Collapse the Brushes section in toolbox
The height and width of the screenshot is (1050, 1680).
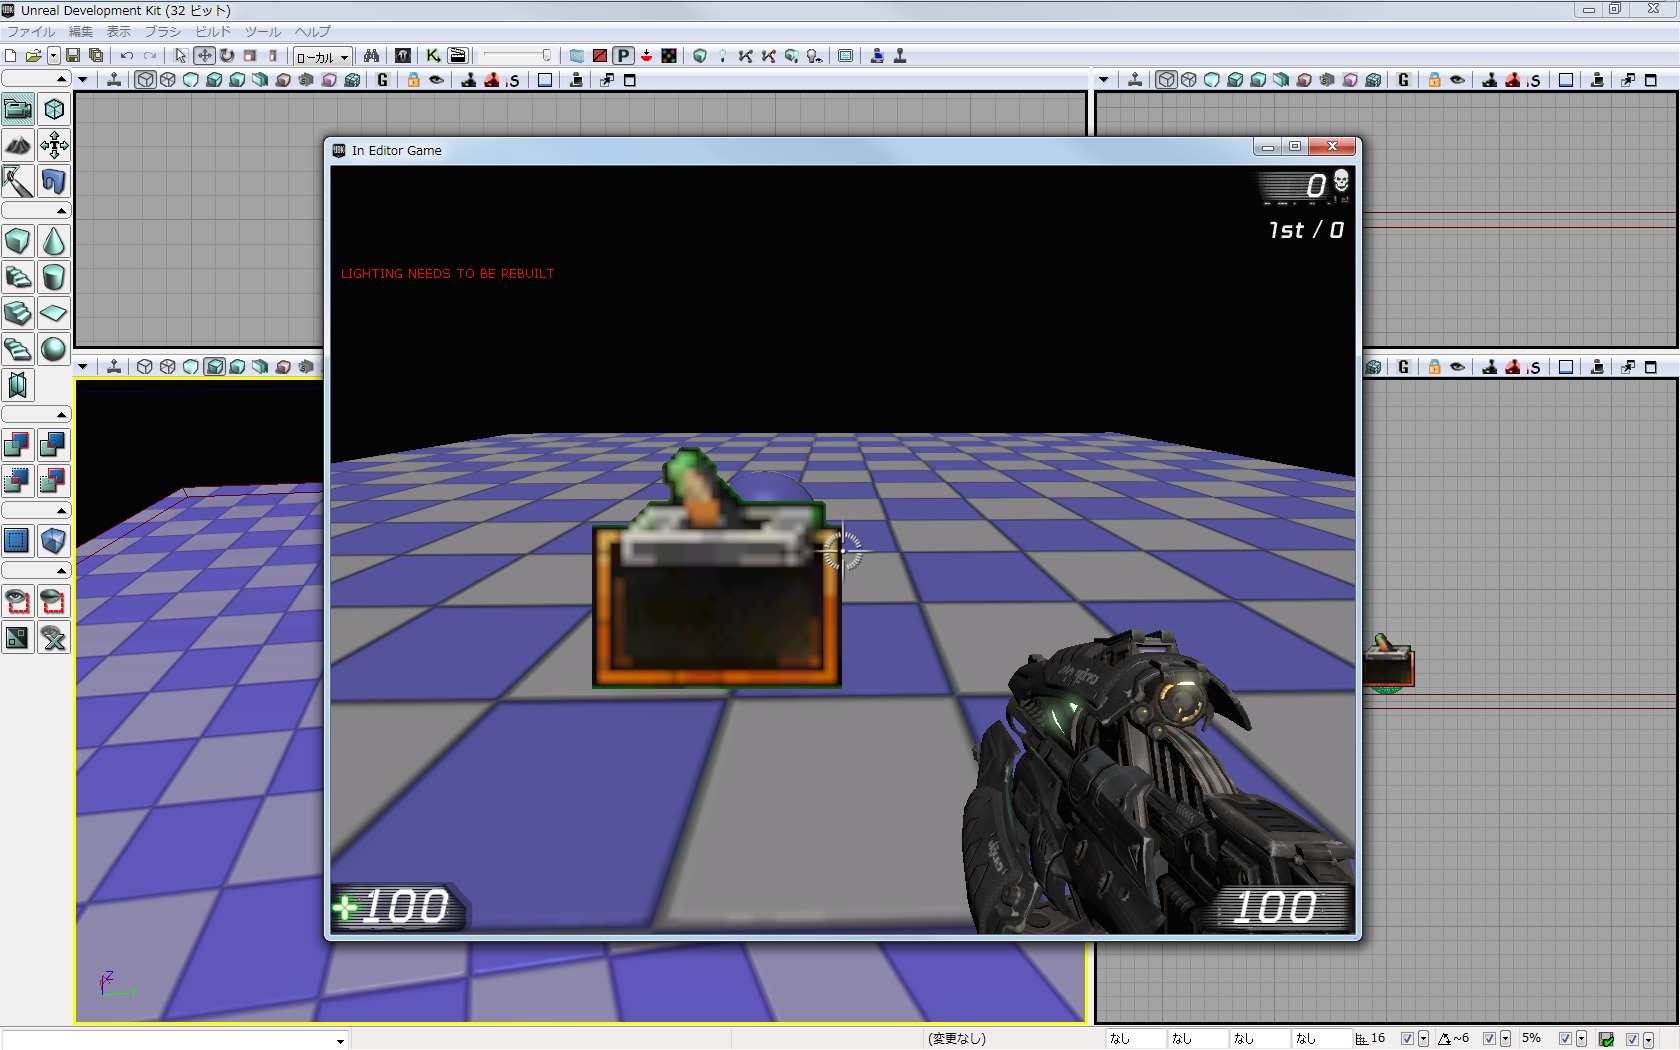coord(36,211)
